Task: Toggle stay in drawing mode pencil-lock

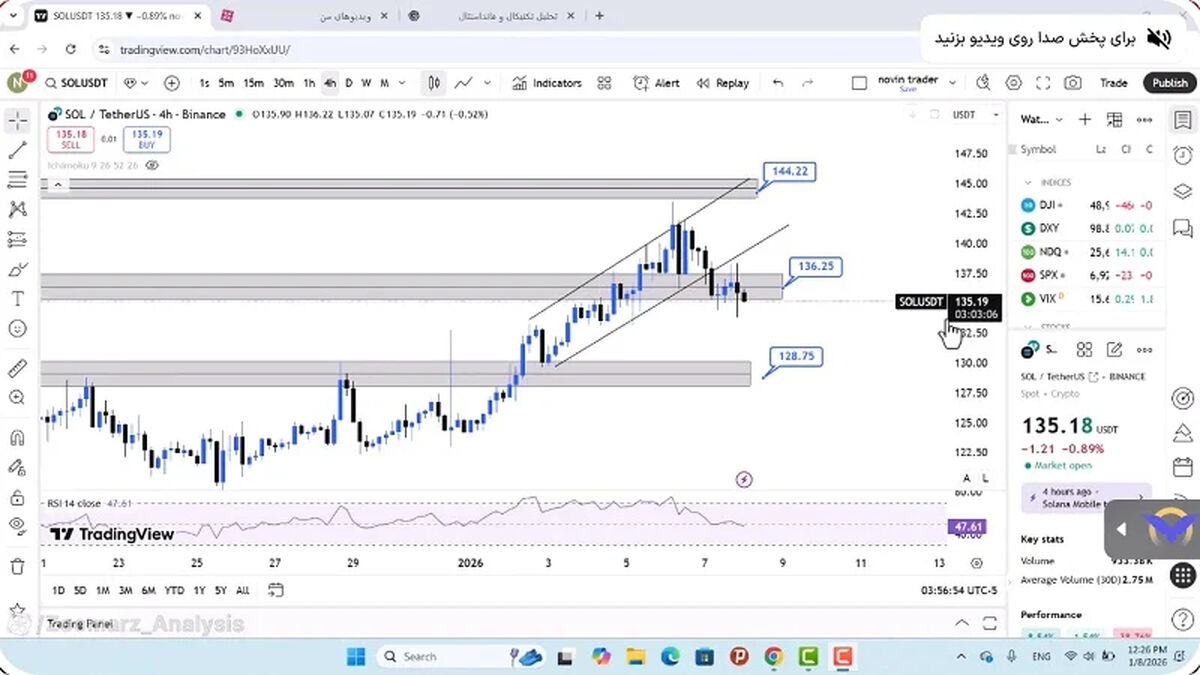Action: click(17, 467)
